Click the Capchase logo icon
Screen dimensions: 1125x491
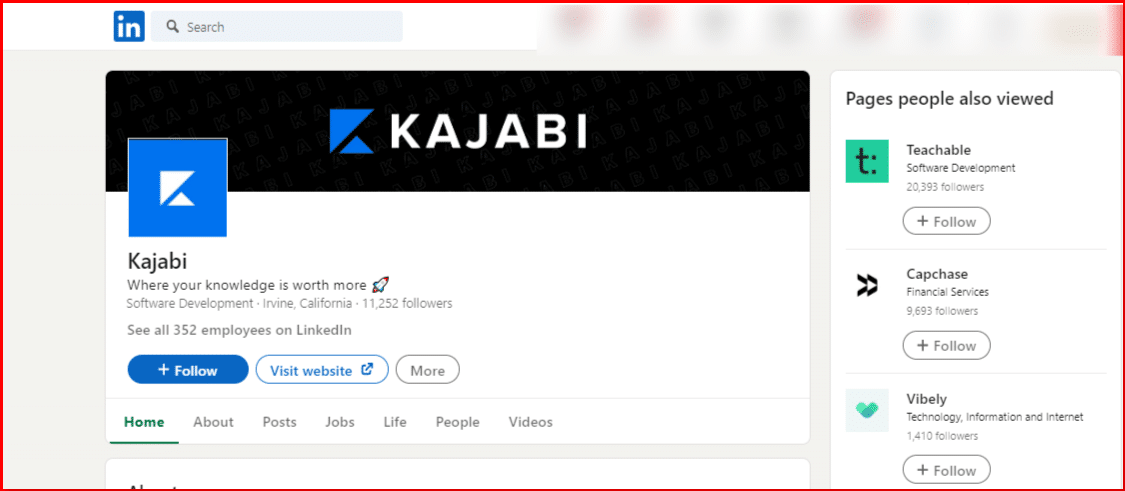(867, 285)
